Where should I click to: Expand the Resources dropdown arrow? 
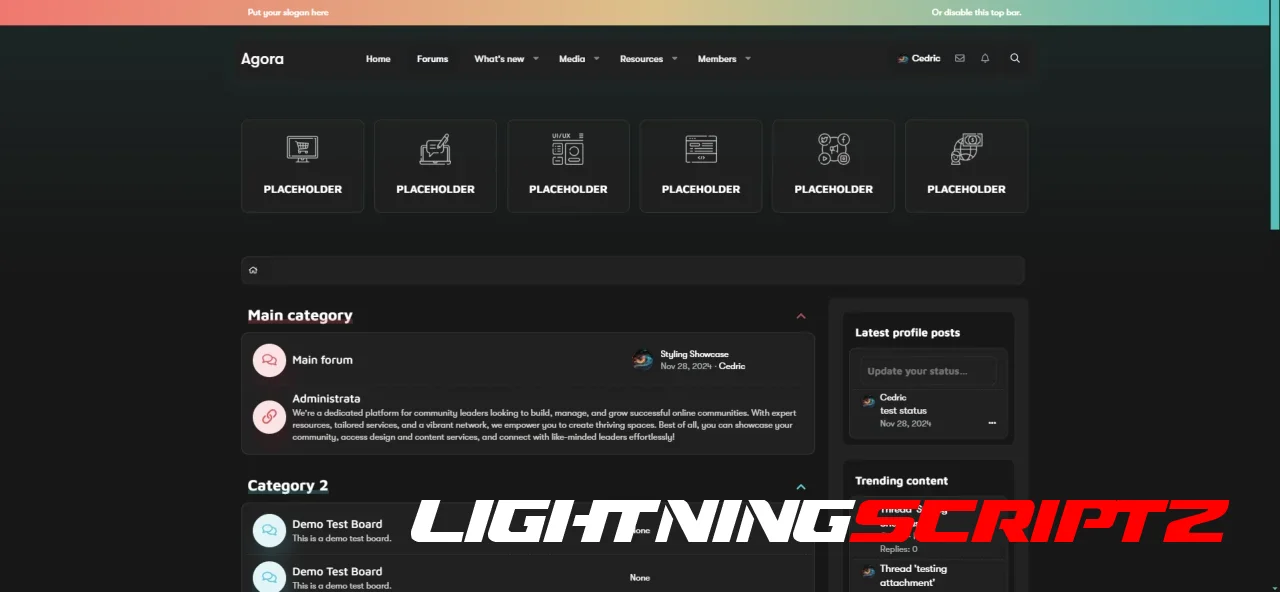coord(674,59)
